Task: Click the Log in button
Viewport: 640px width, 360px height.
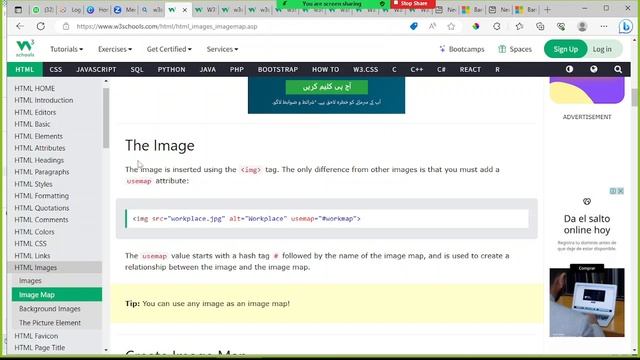Action: [x=602, y=49]
